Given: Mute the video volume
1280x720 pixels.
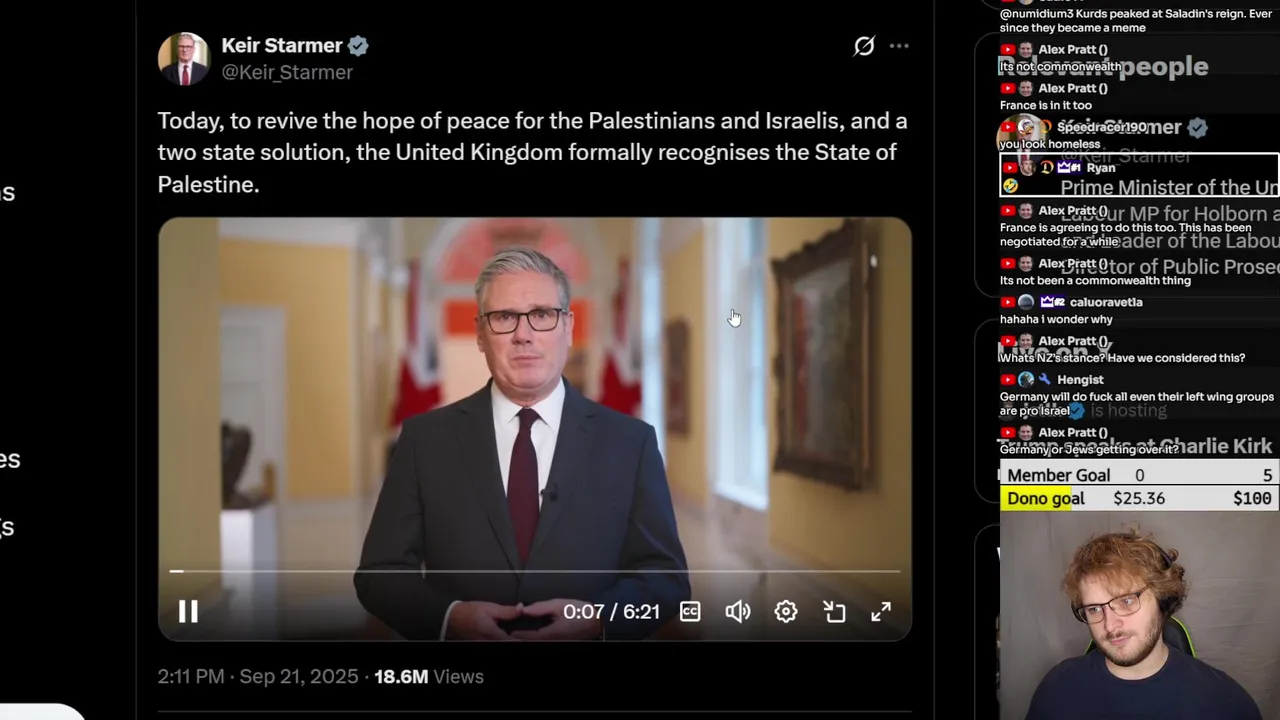Looking at the screenshot, I should click(x=737, y=611).
